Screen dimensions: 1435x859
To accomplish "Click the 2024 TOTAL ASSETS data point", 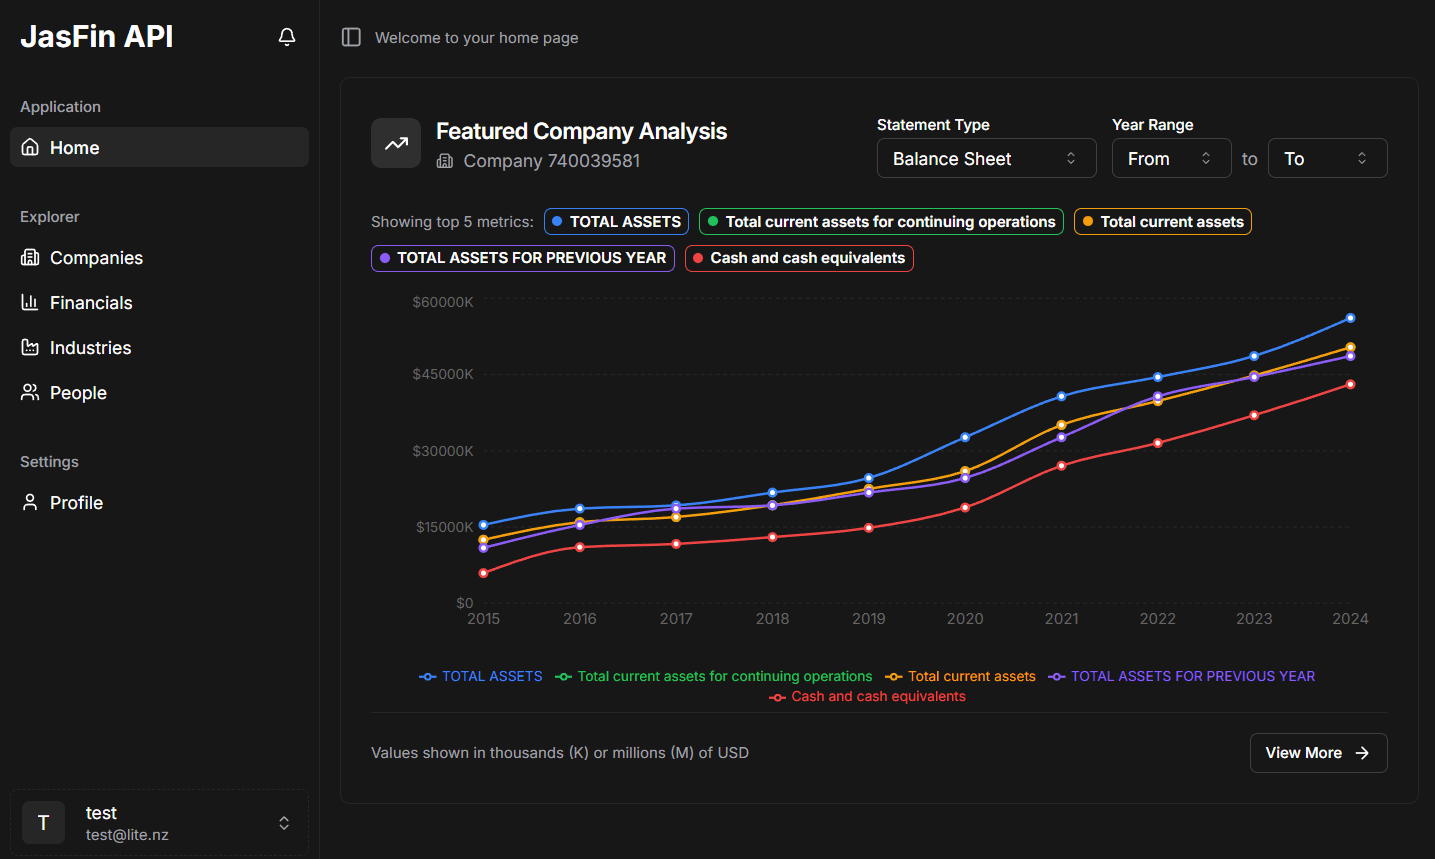I will coord(1350,318).
